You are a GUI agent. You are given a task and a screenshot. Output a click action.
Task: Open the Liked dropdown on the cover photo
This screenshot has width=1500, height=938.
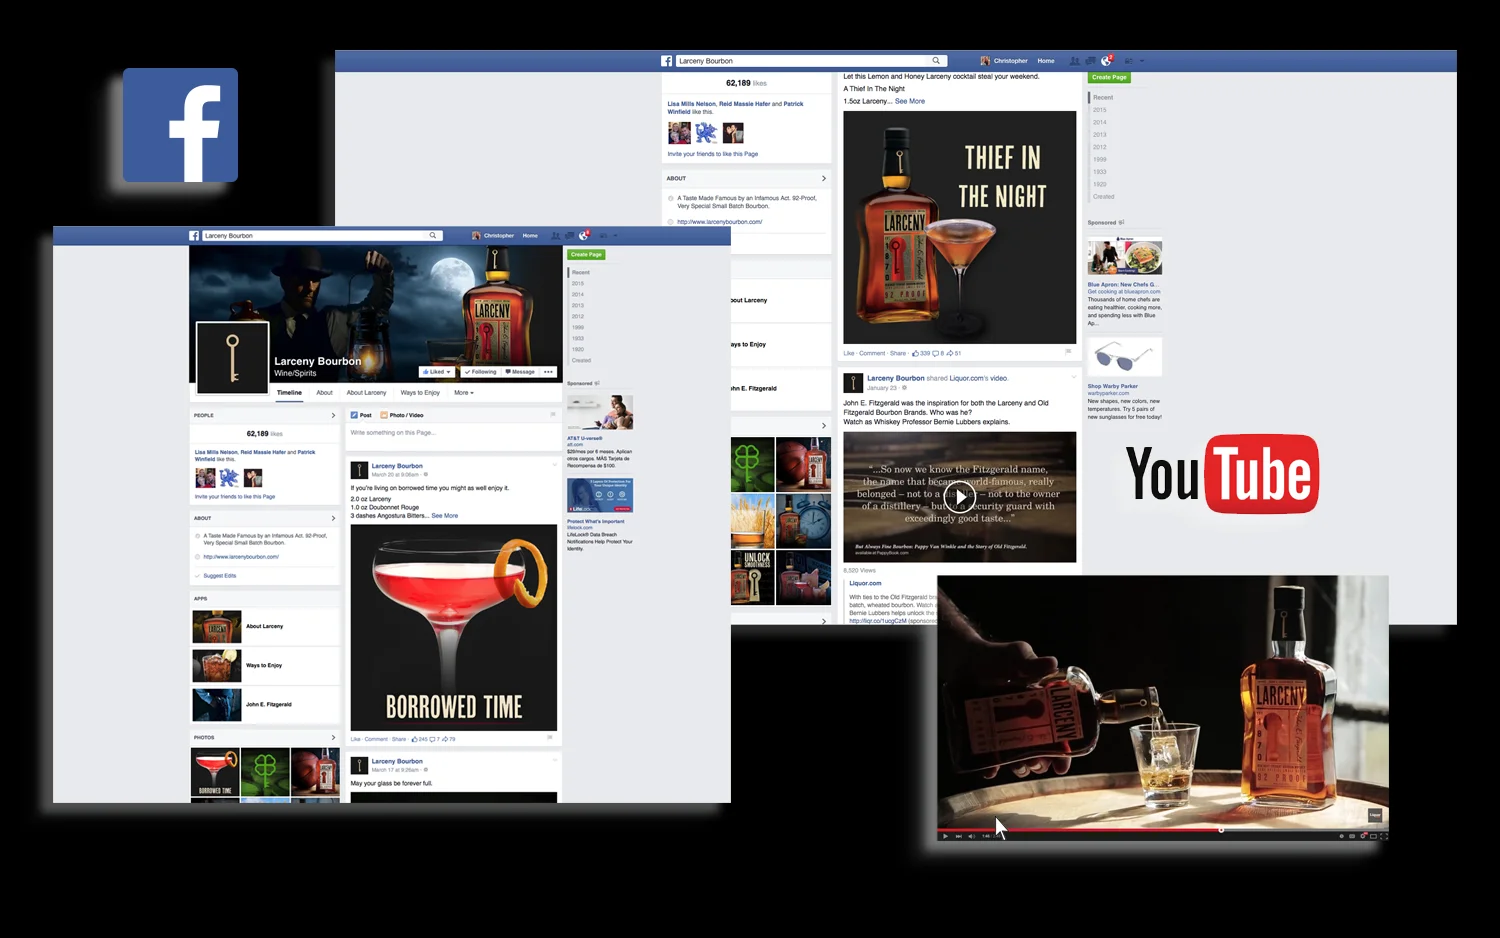tap(437, 372)
